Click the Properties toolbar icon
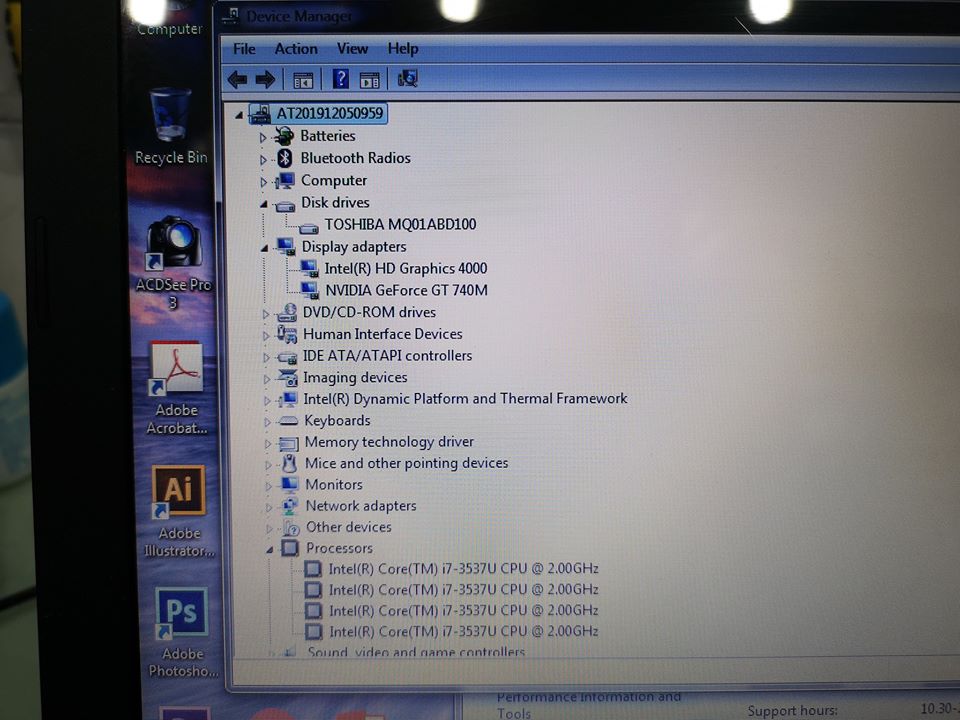The width and height of the screenshot is (960, 720). pos(370,79)
